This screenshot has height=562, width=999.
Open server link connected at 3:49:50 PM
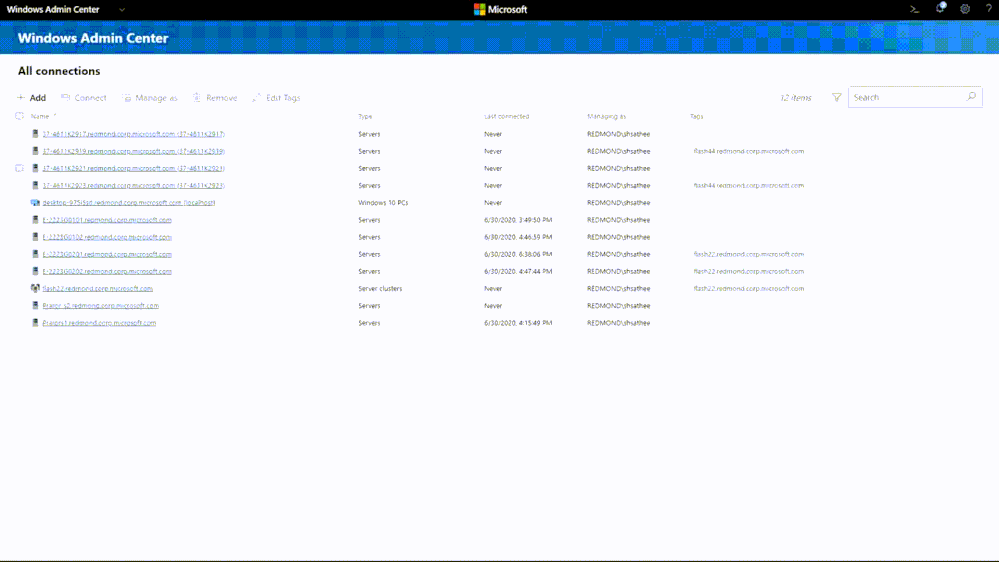click(107, 220)
